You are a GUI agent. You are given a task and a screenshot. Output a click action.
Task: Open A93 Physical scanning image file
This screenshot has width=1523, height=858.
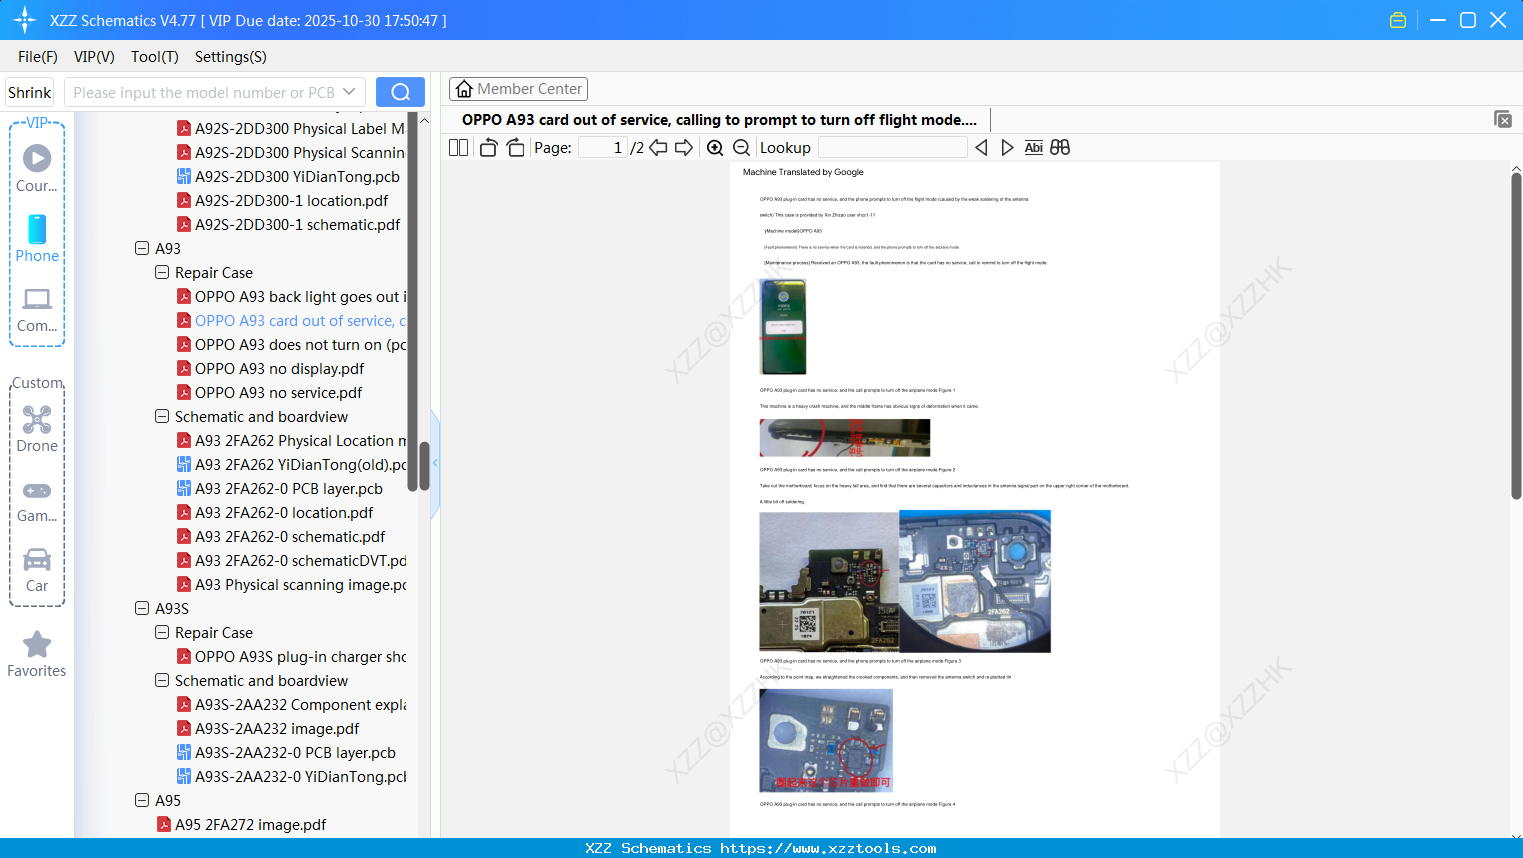click(x=292, y=584)
